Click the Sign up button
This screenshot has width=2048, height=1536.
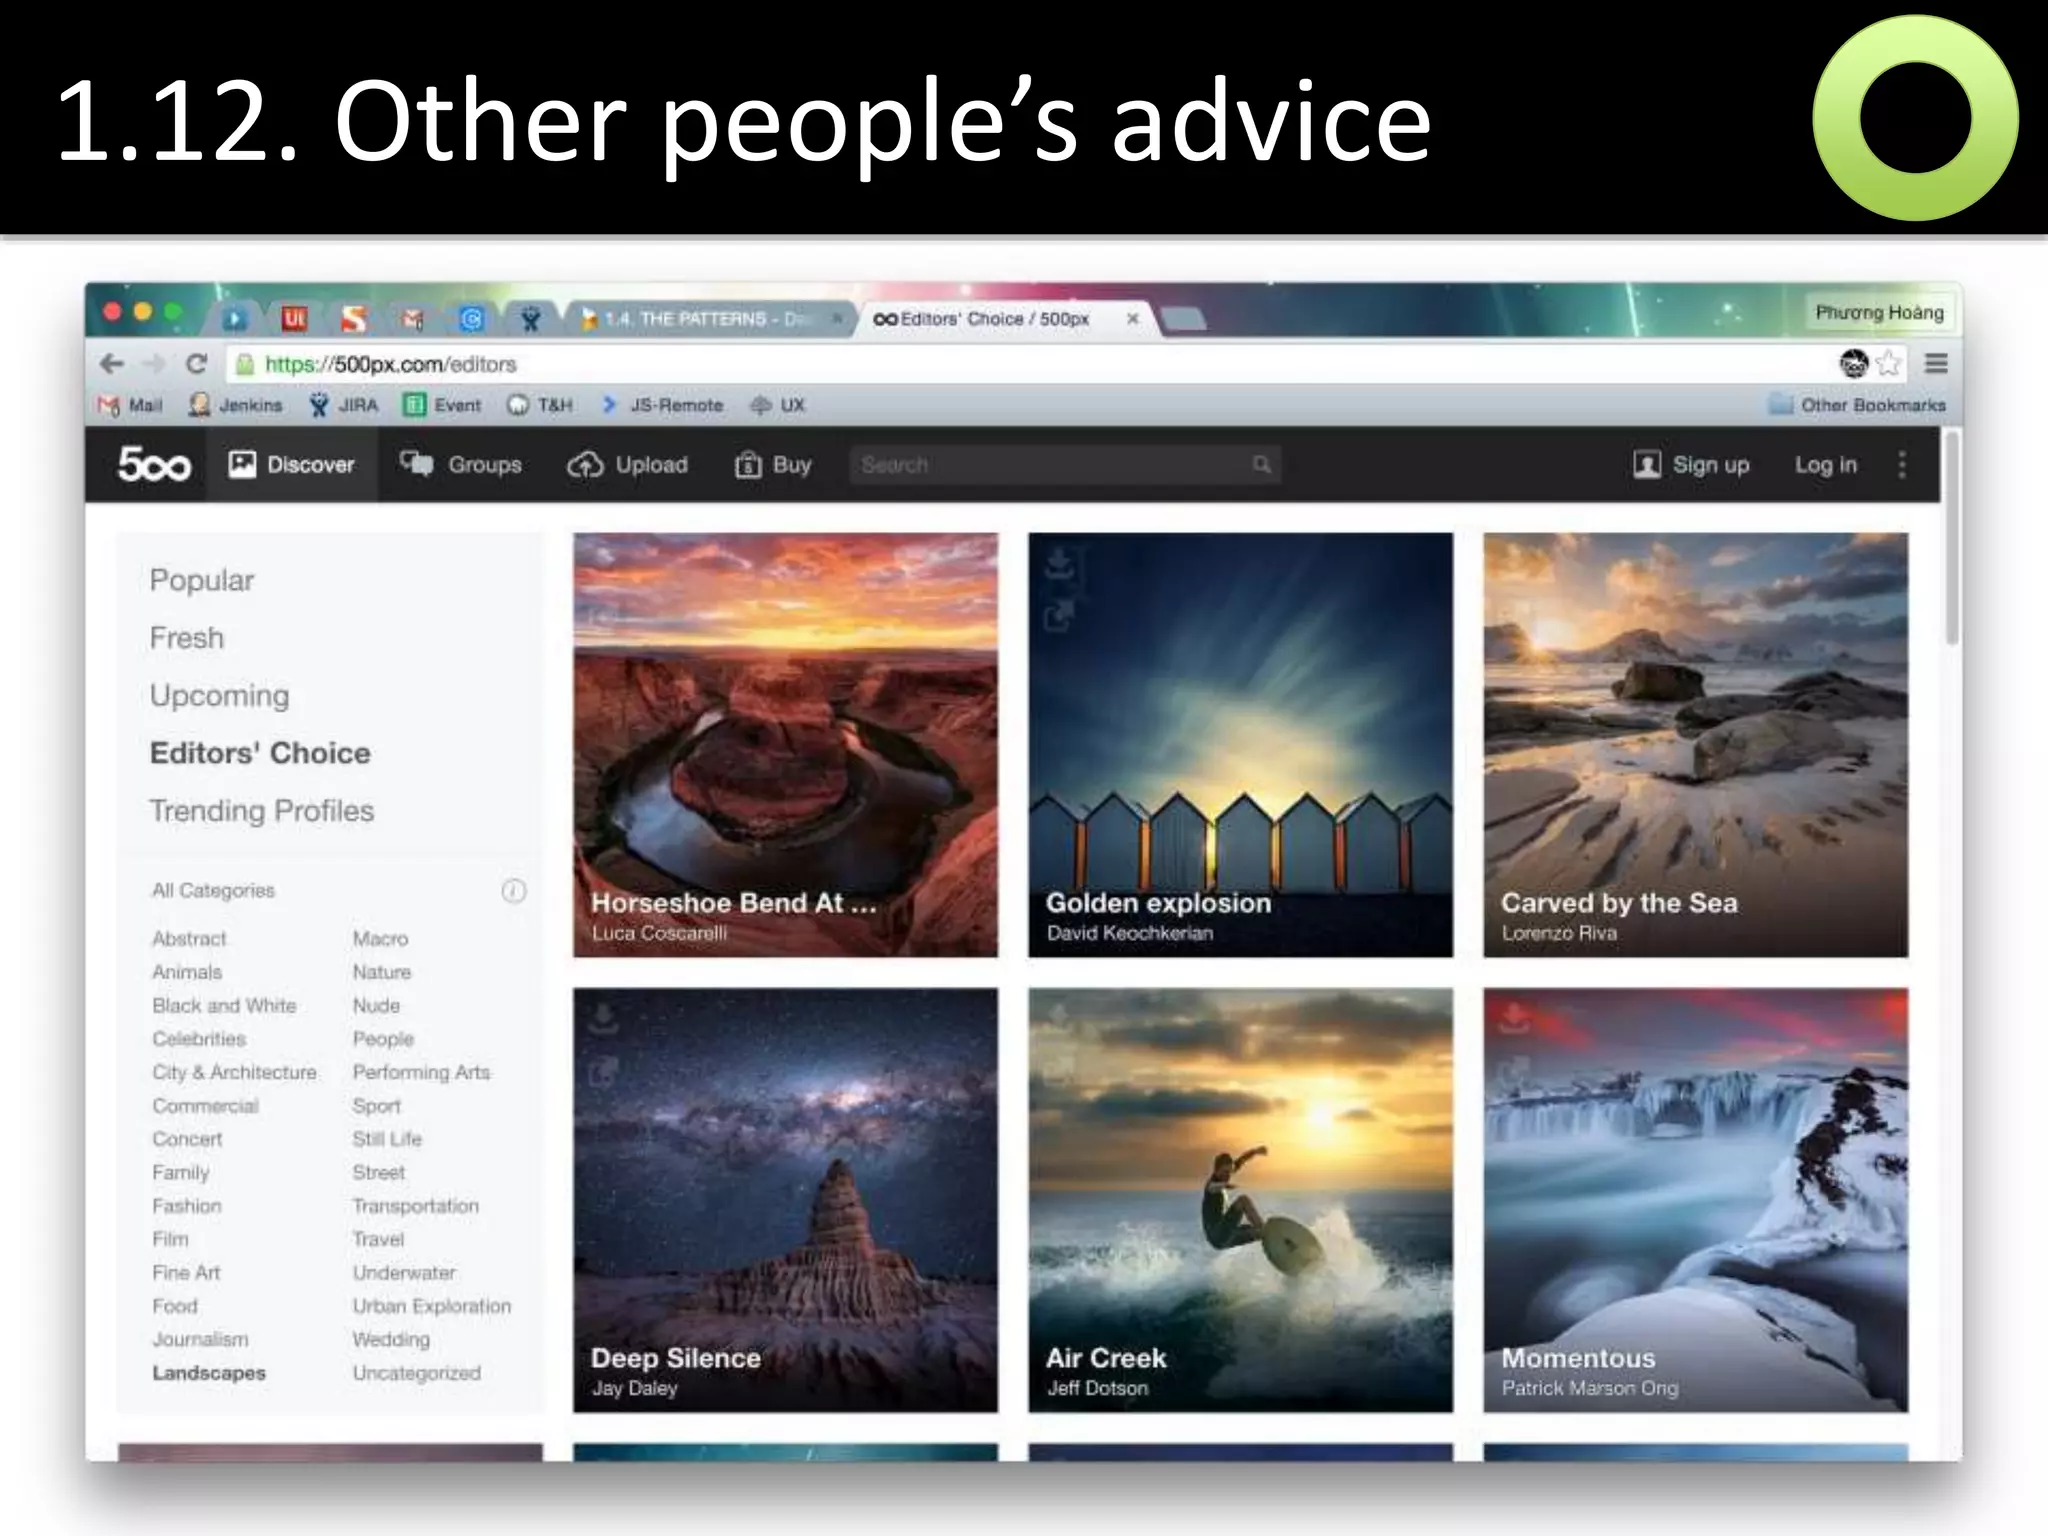[1691, 464]
